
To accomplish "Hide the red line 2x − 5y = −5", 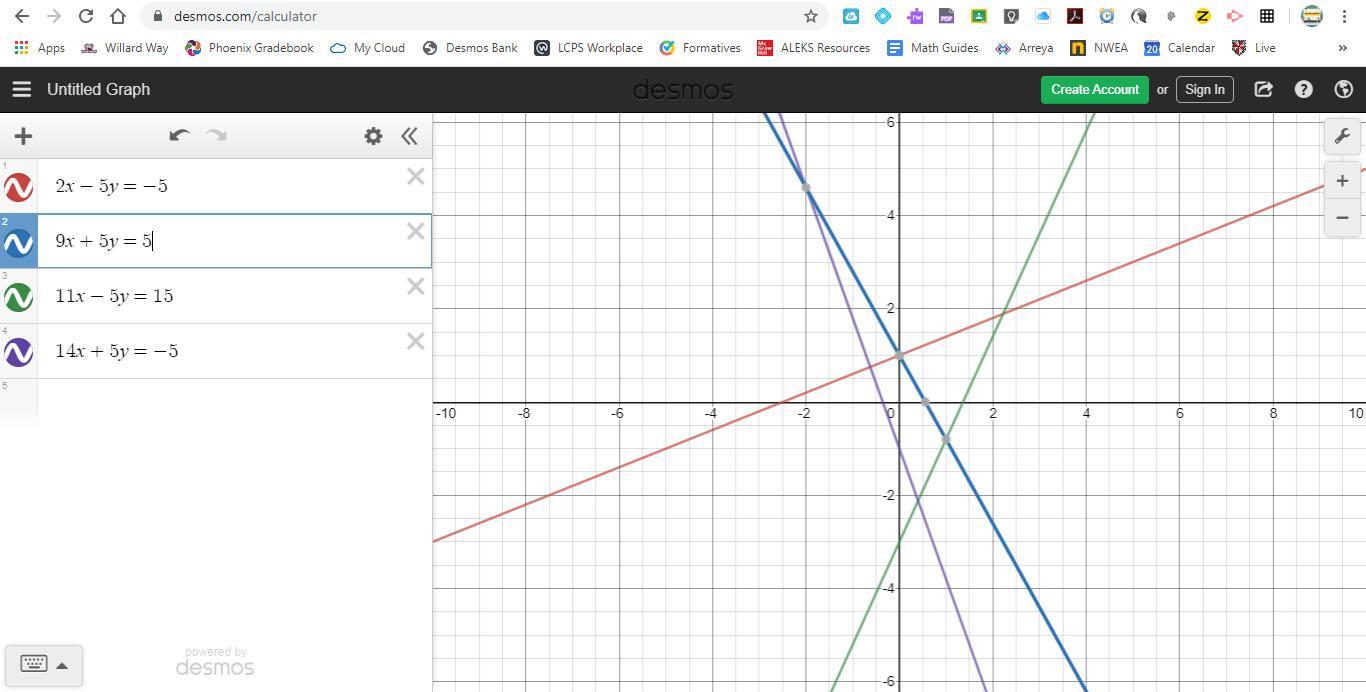I will (x=18, y=187).
